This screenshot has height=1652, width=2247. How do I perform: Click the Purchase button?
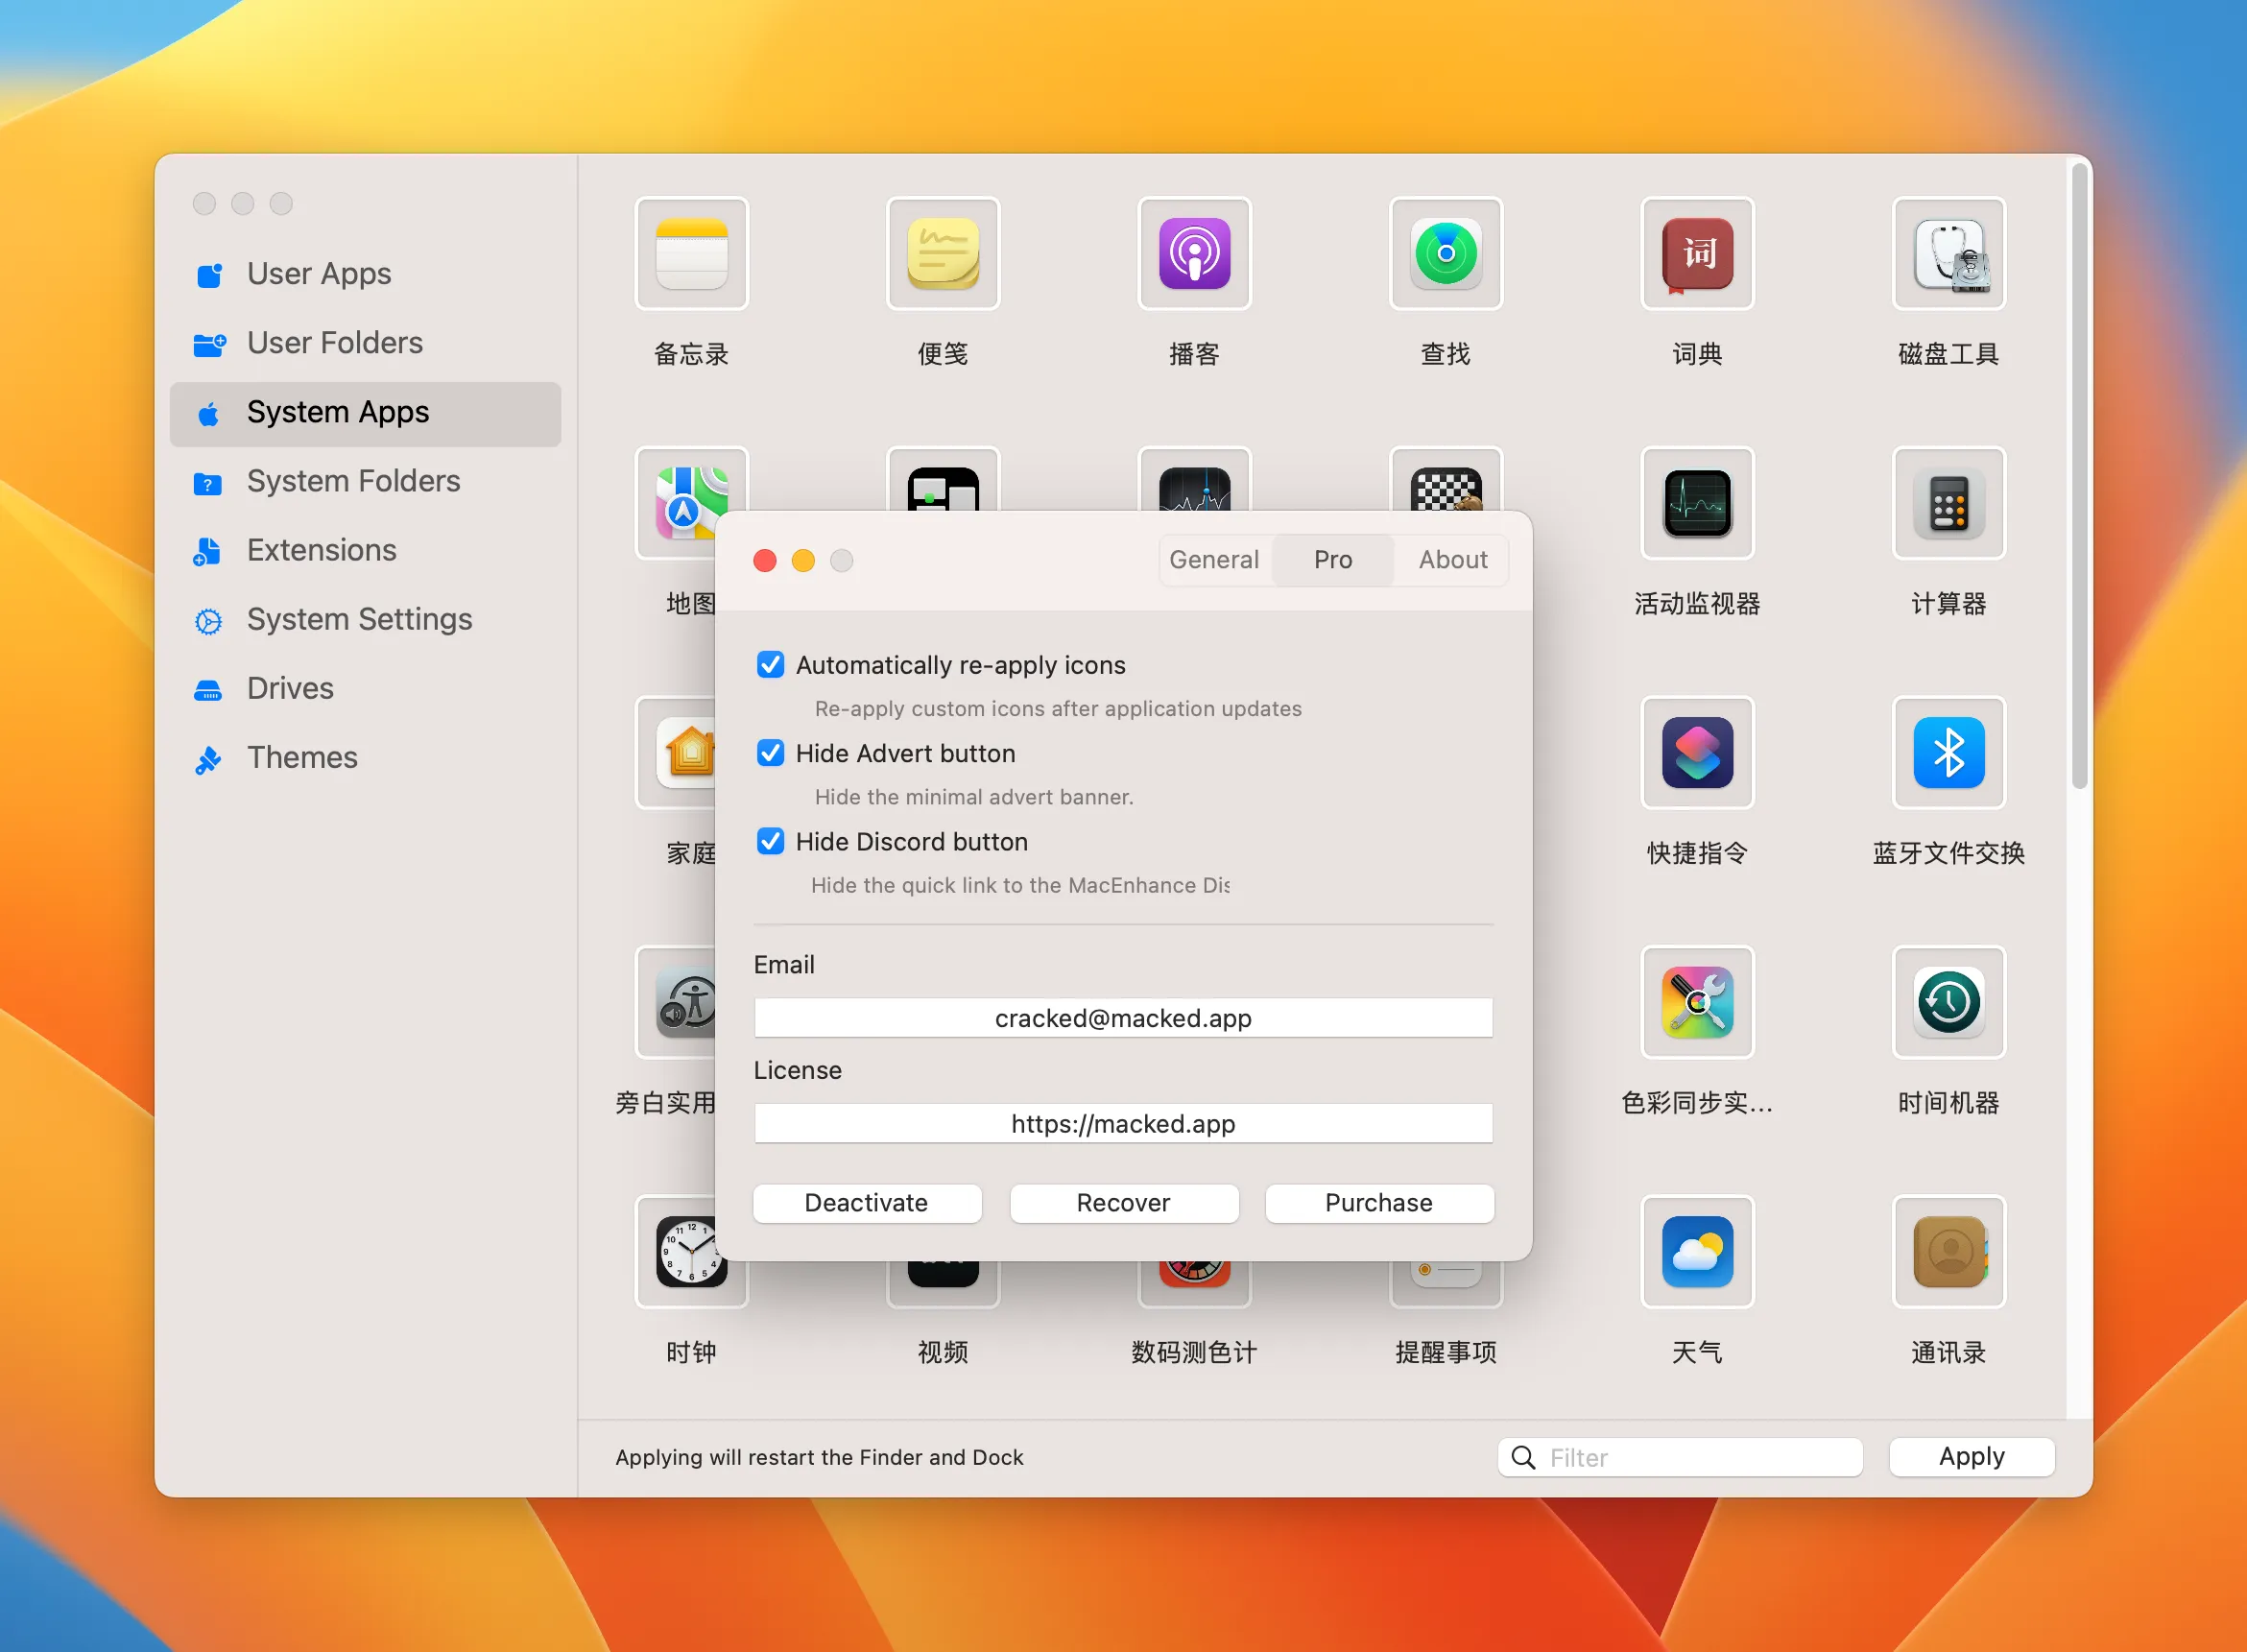click(x=1379, y=1203)
